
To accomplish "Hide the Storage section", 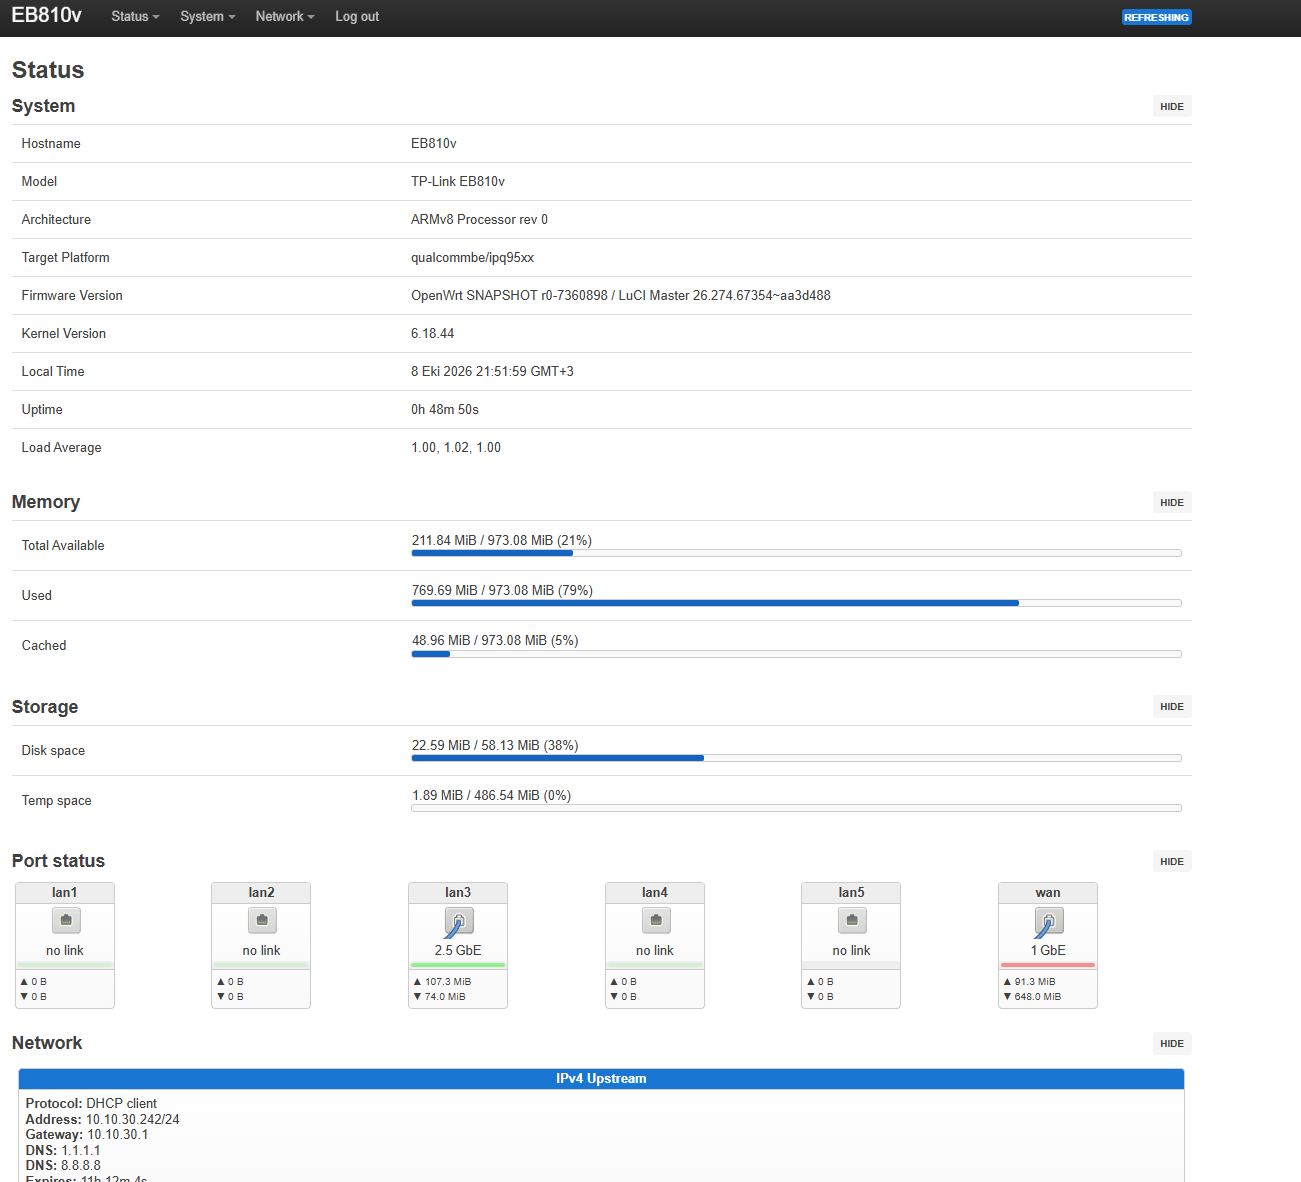I will coord(1172,707).
